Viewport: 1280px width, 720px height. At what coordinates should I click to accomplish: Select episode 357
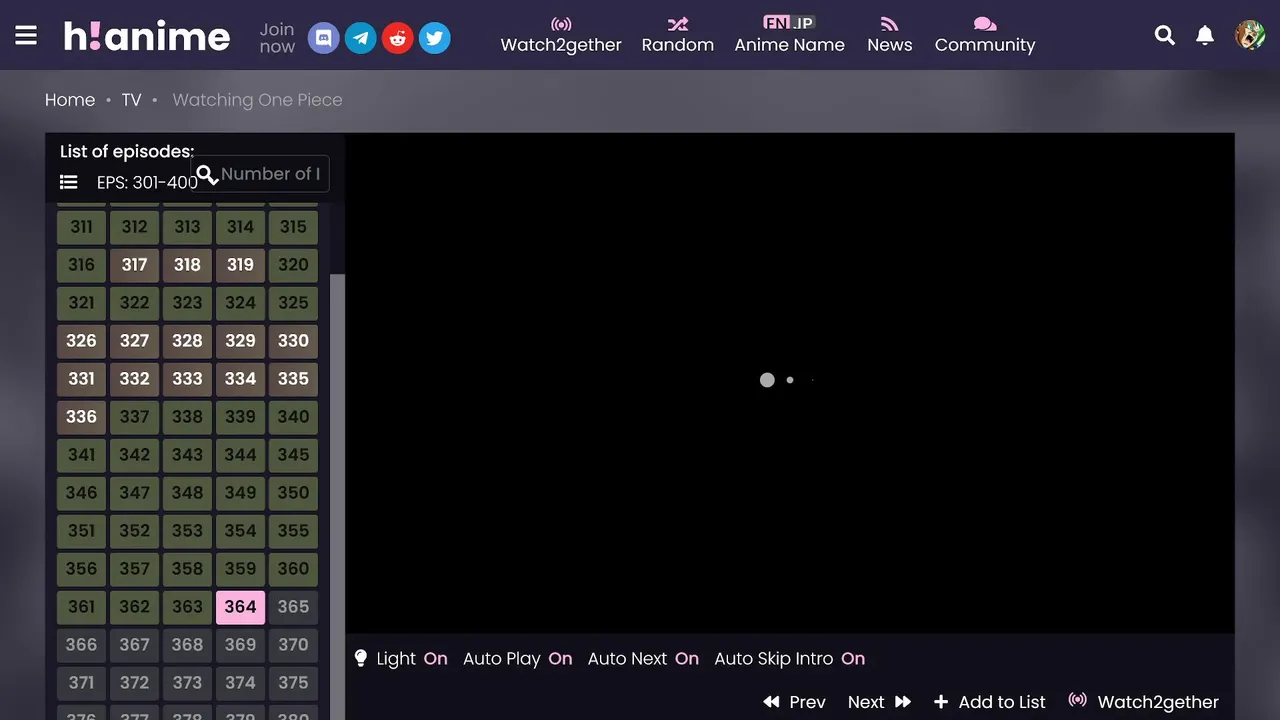134,569
